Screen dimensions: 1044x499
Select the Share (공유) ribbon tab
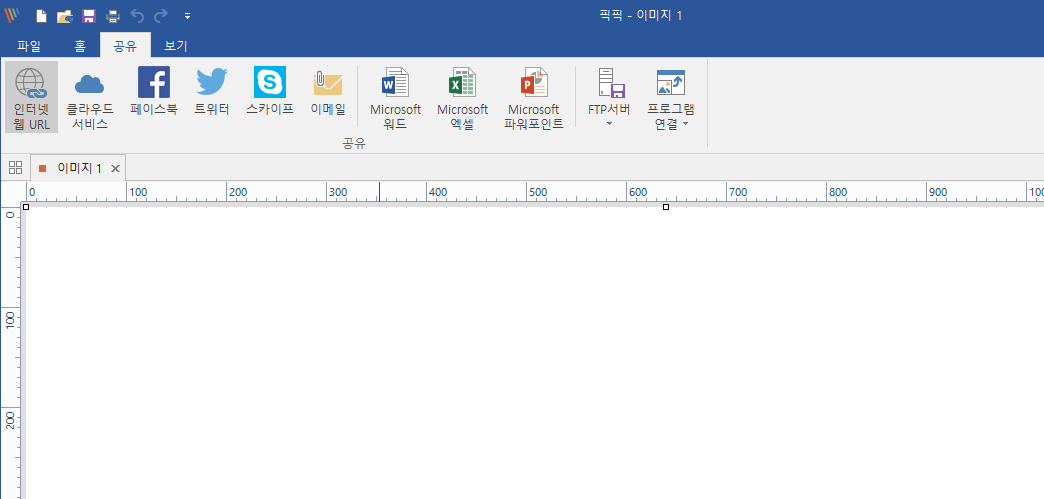point(125,45)
